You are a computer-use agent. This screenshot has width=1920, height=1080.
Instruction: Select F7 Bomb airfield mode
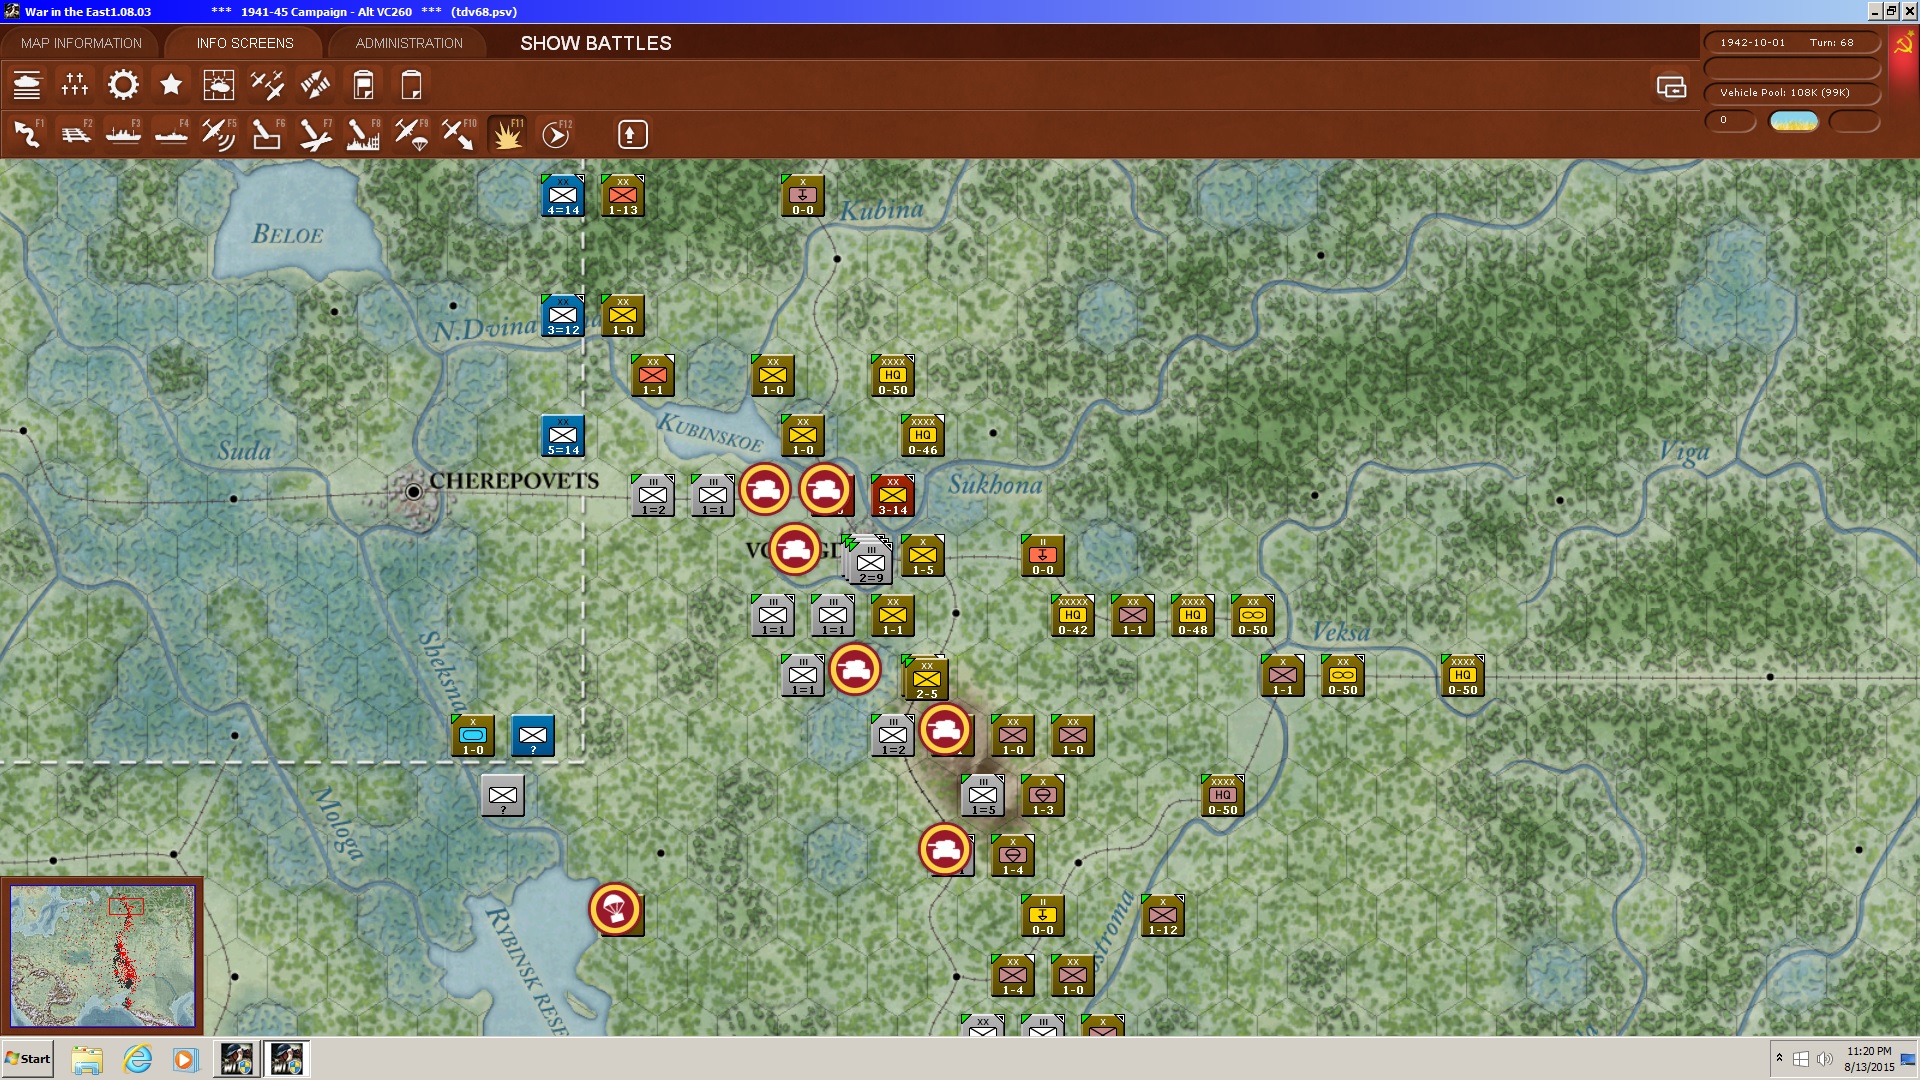click(315, 134)
